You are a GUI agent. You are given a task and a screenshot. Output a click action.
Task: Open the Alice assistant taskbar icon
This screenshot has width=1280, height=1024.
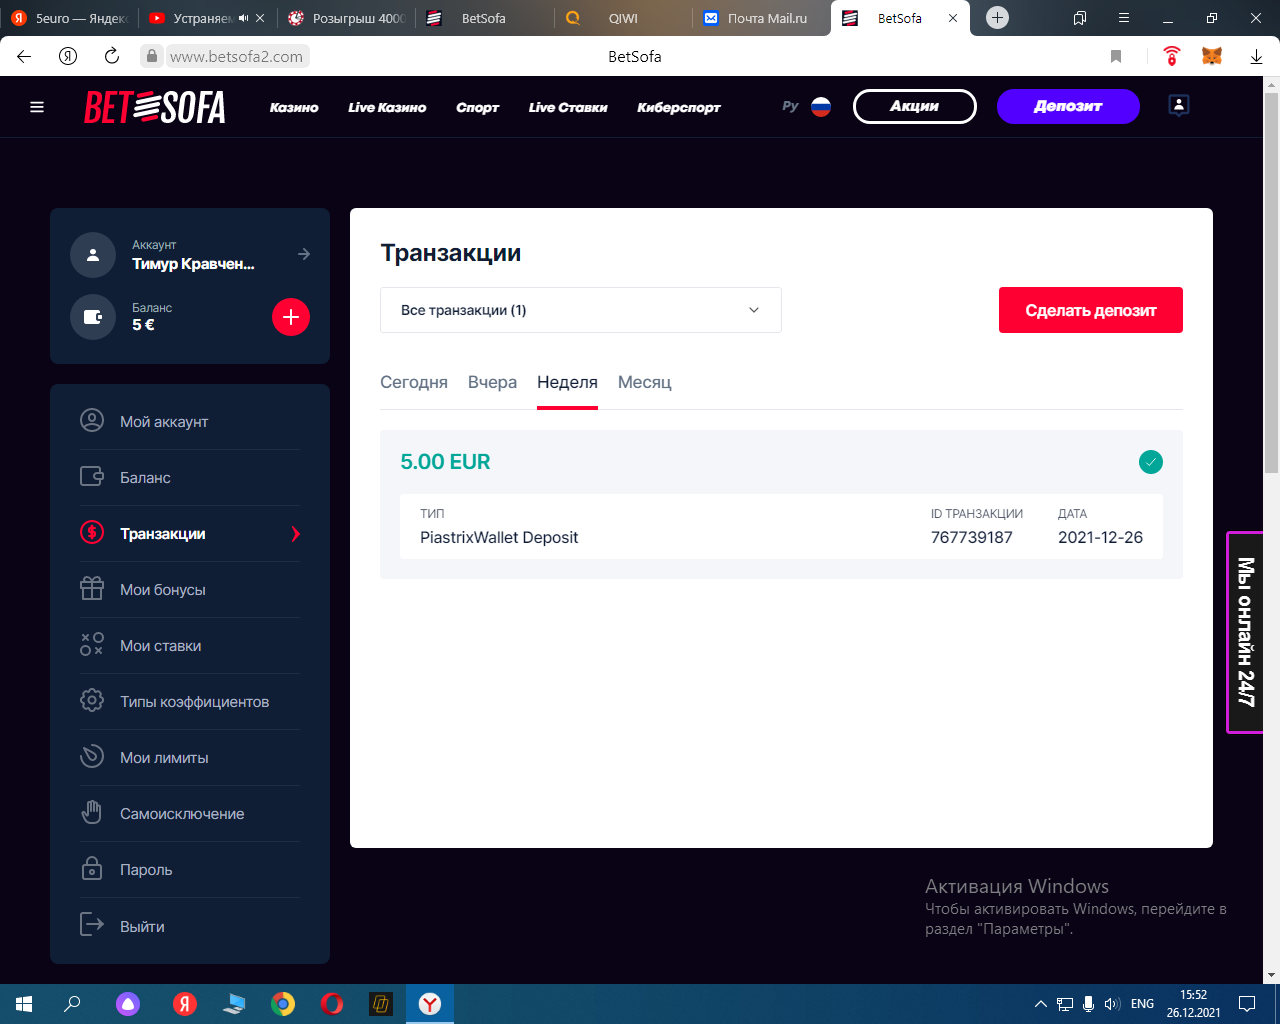(x=128, y=1004)
